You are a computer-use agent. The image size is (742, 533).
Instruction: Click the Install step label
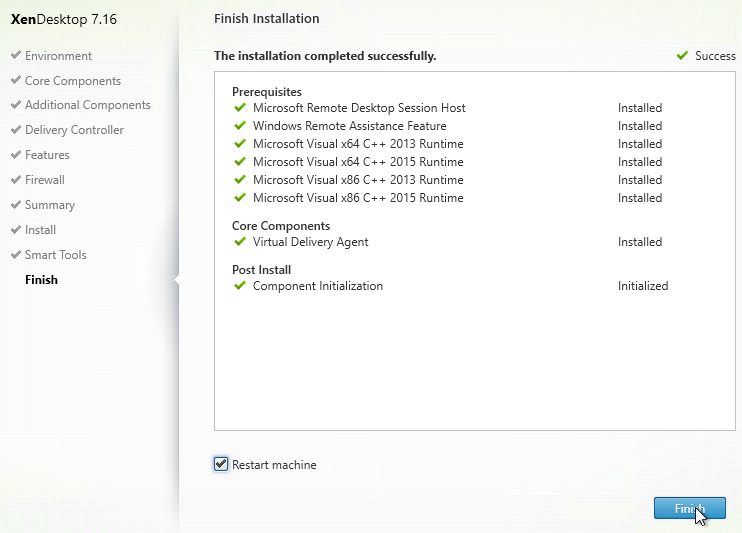click(41, 230)
